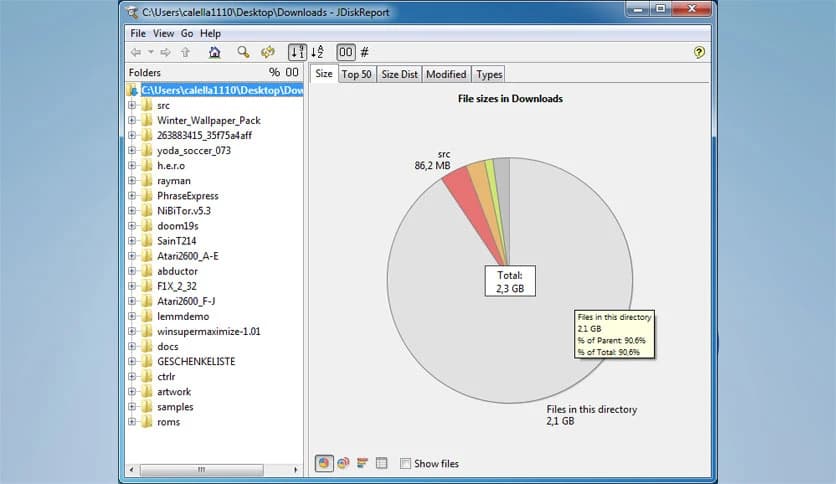Switch to bar chart view
The height and width of the screenshot is (484, 836).
[x=363, y=463]
